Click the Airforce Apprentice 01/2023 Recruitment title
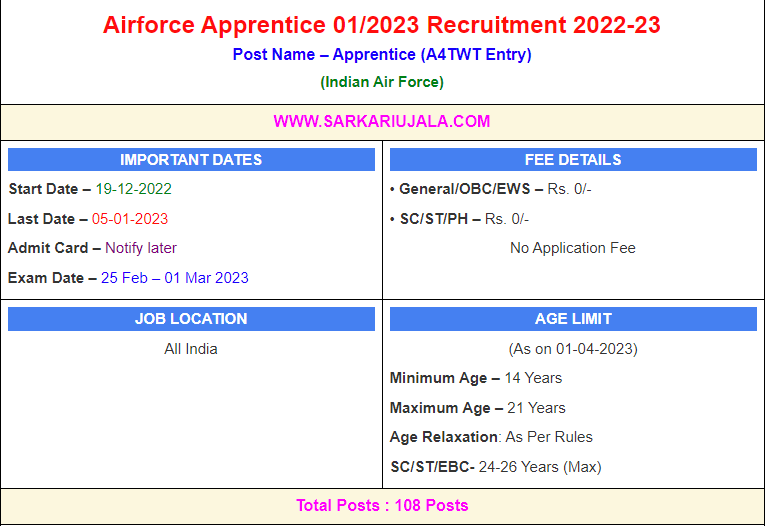Screen dimensions: 767x526 tap(382, 25)
